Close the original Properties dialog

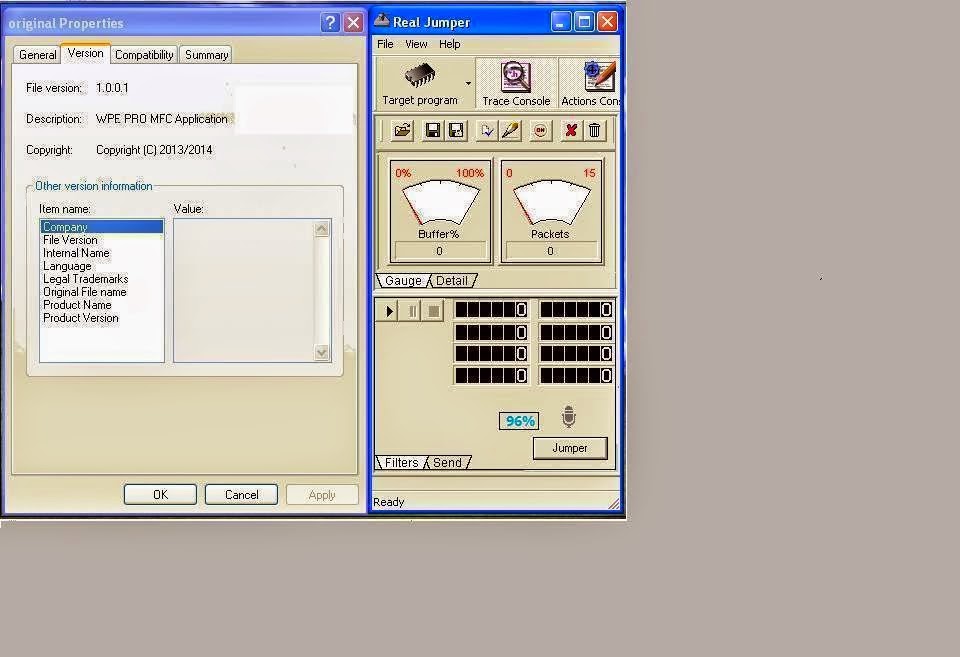coord(353,23)
